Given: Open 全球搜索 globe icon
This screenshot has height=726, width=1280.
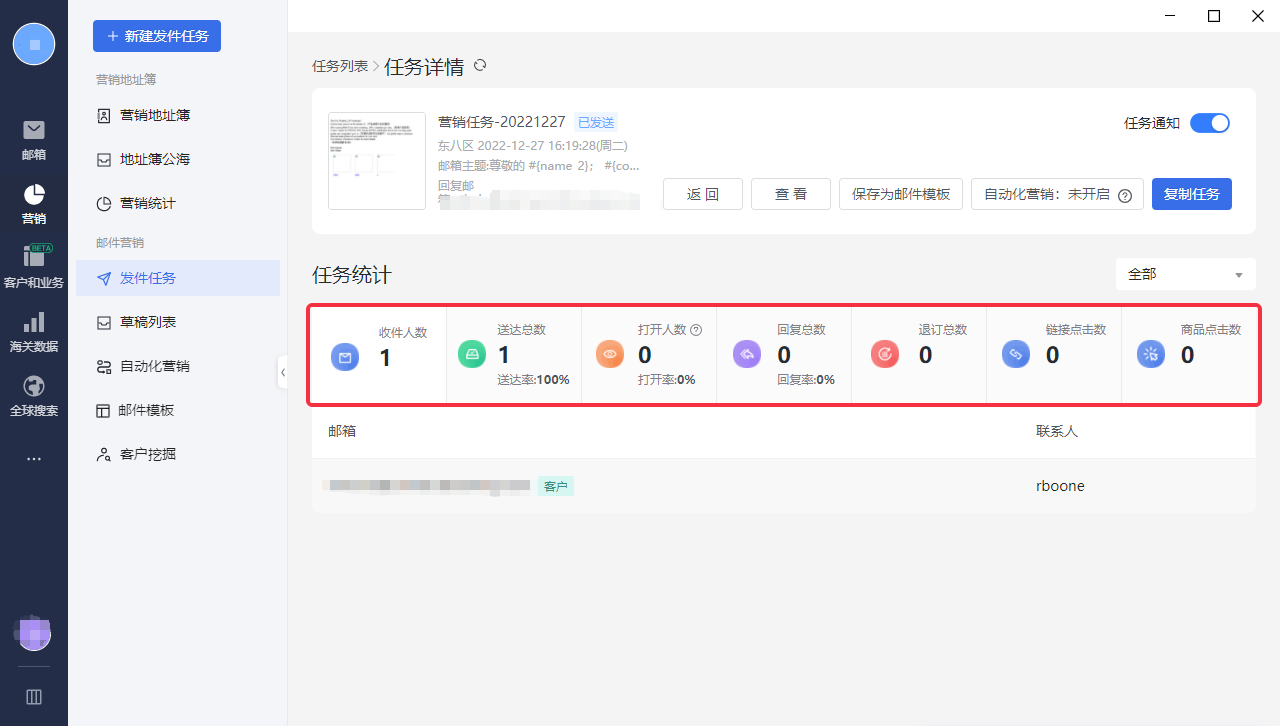Looking at the screenshot, I should 34,386.
